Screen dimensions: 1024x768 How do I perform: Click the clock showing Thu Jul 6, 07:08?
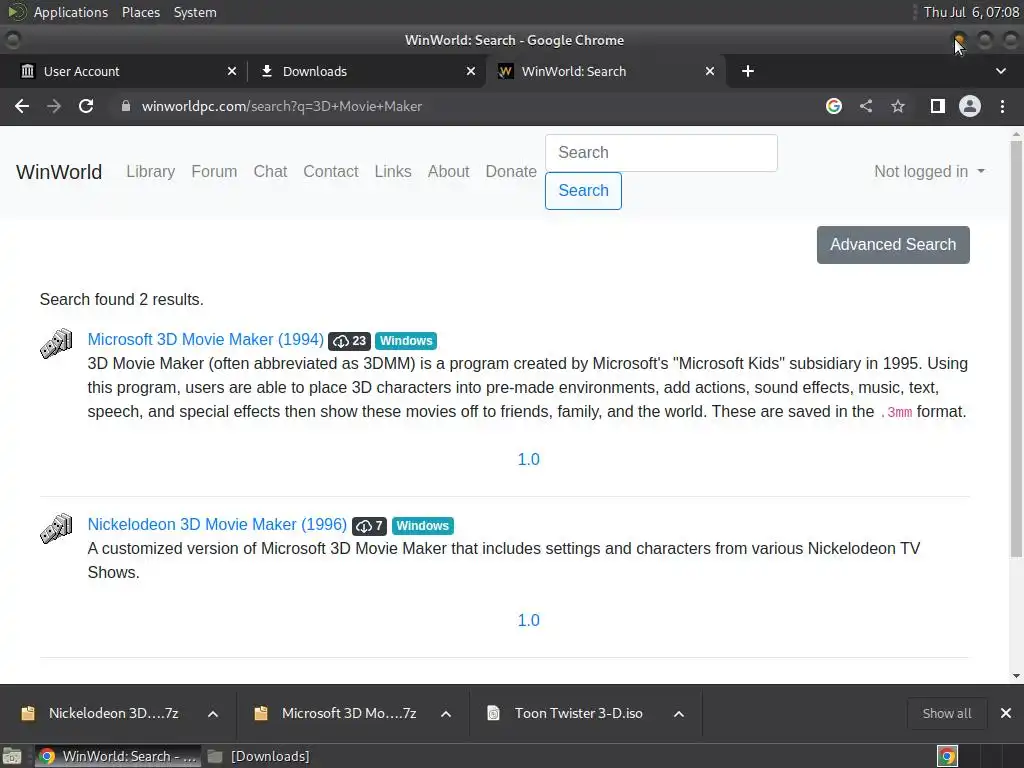coord(971,12)
